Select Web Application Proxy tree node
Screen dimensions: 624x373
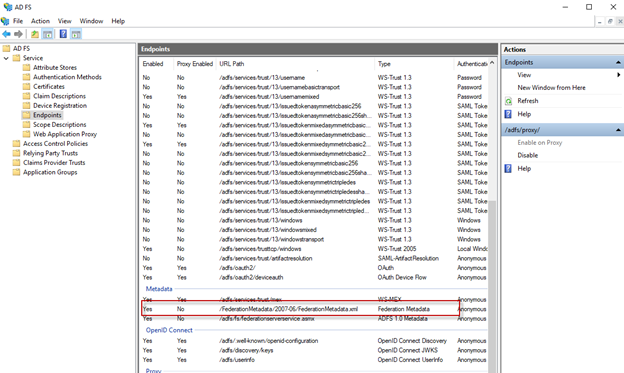pos(65,134)
